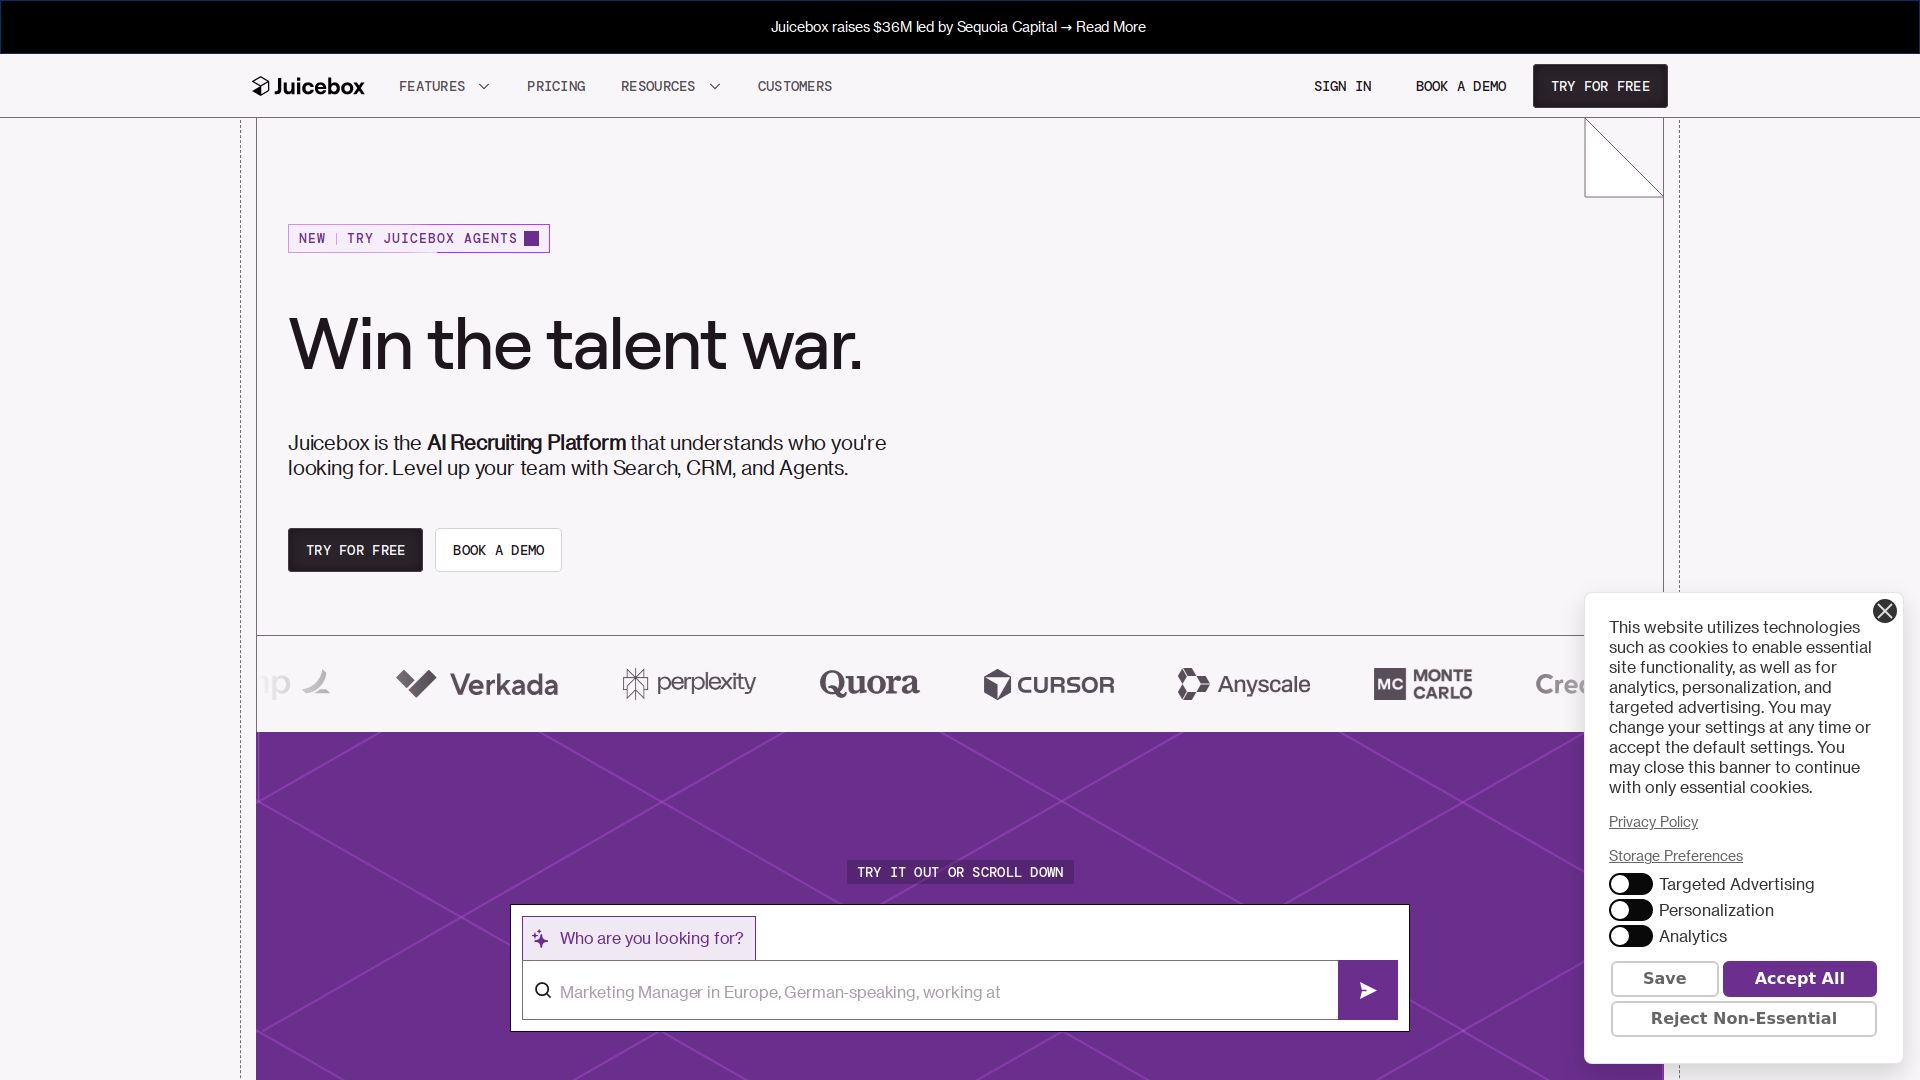Open the Resources dropdown chevron
Screen dimensions: 1920x1080
714,86
